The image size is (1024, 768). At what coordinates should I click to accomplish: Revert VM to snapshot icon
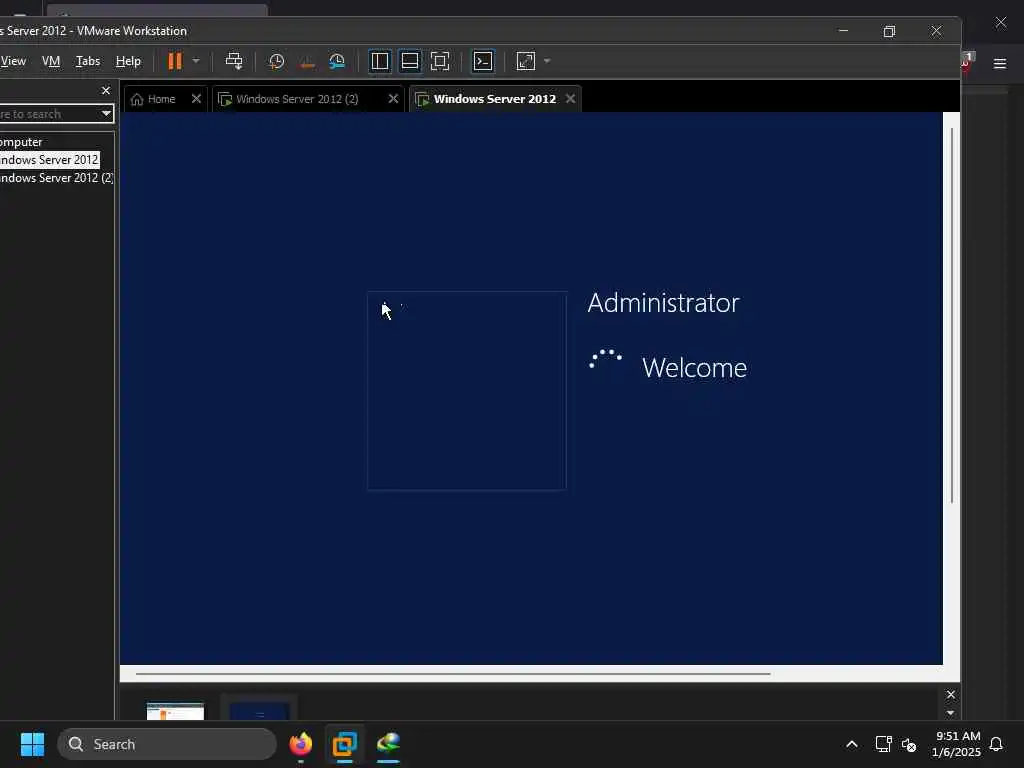click(x=307, y=61)
